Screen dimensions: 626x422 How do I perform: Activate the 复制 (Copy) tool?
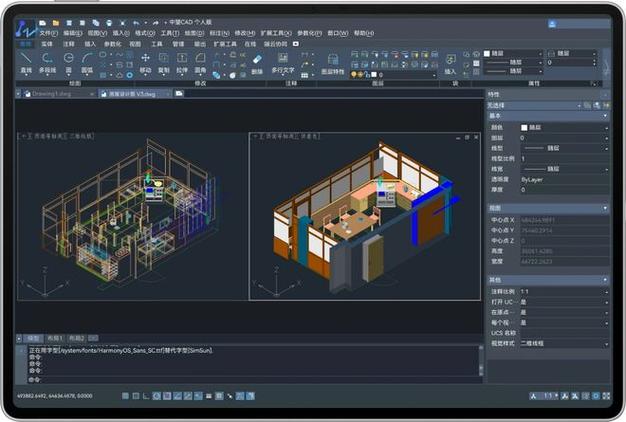[x=163, y=63]
